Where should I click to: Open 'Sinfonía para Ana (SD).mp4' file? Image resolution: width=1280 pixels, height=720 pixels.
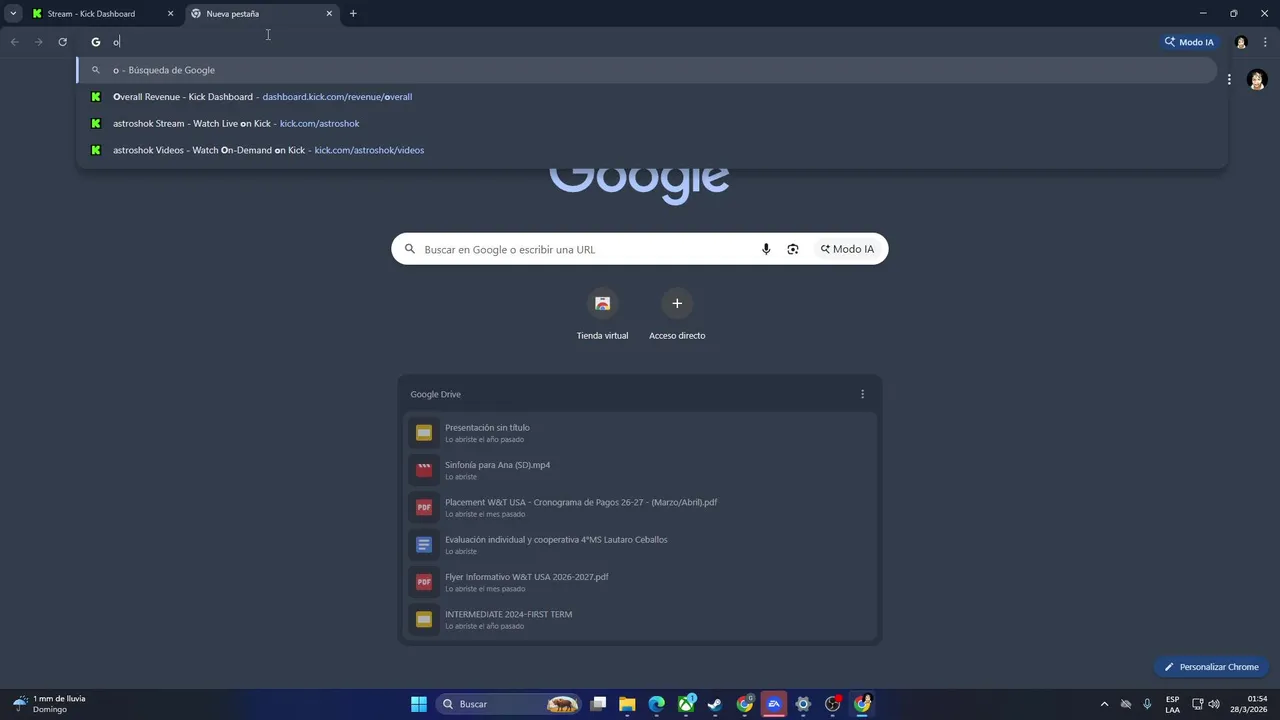(x=640, y=470)
